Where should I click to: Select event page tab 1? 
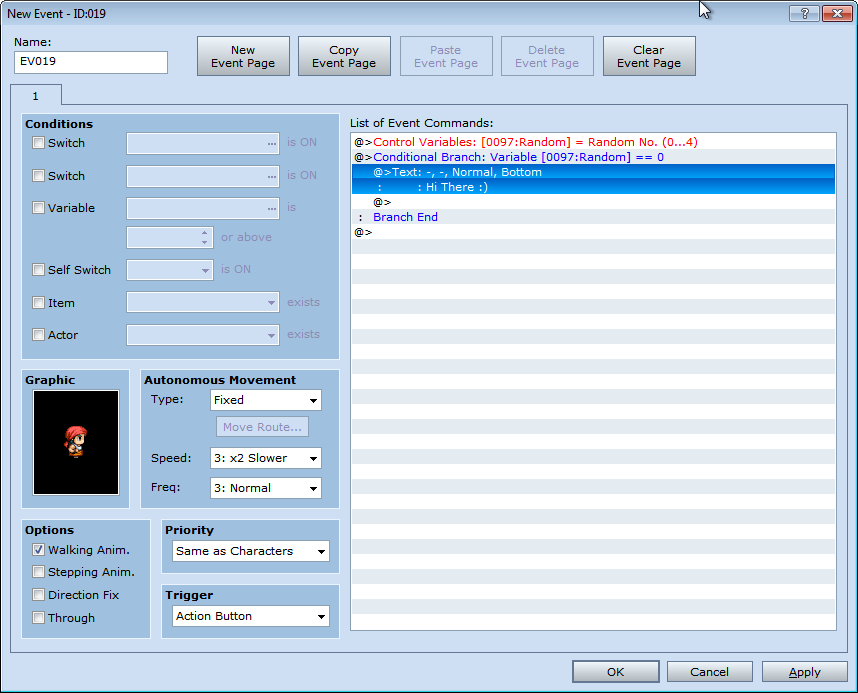click(x=37, y=95)
